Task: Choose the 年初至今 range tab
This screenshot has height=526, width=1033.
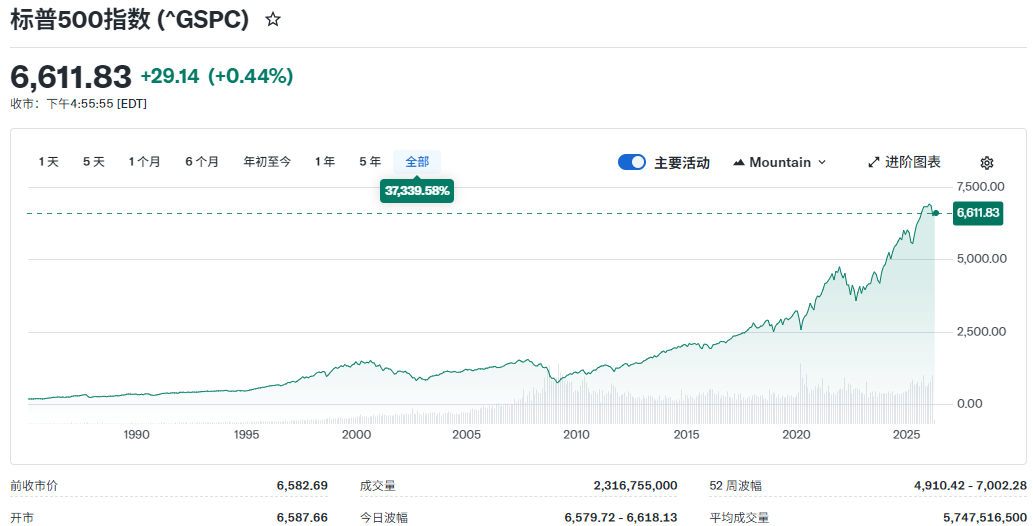Action: (x=267, y=161)
